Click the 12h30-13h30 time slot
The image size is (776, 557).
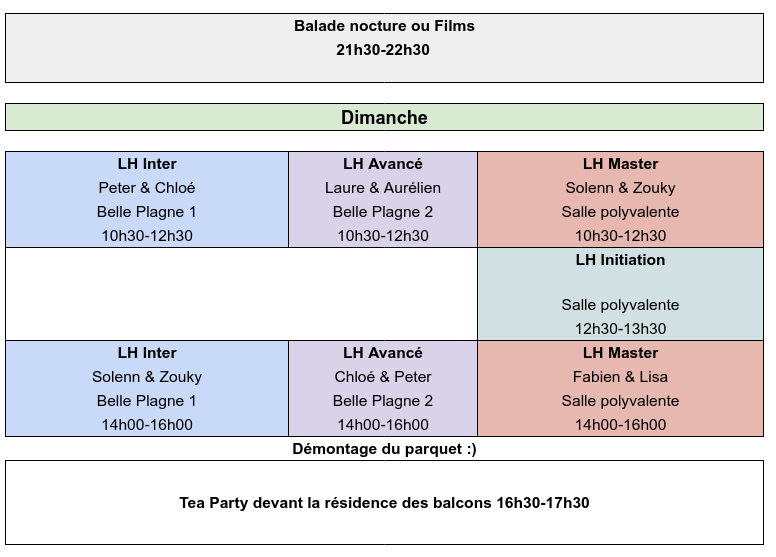pos(620,329)
